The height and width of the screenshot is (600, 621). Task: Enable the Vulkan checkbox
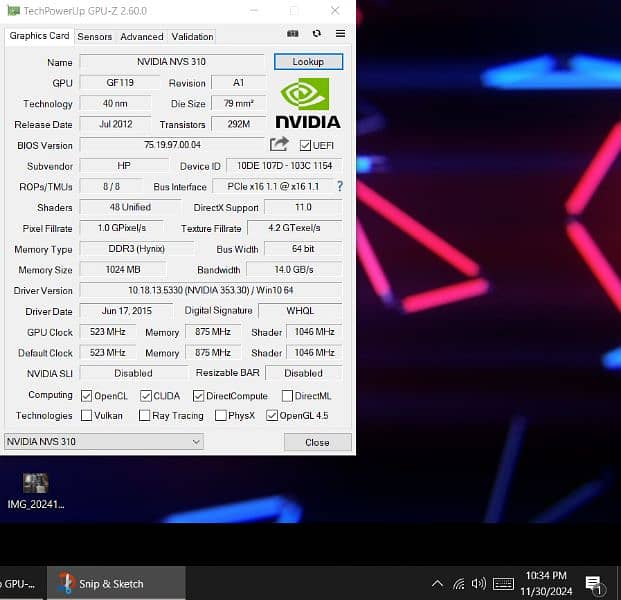86,416
